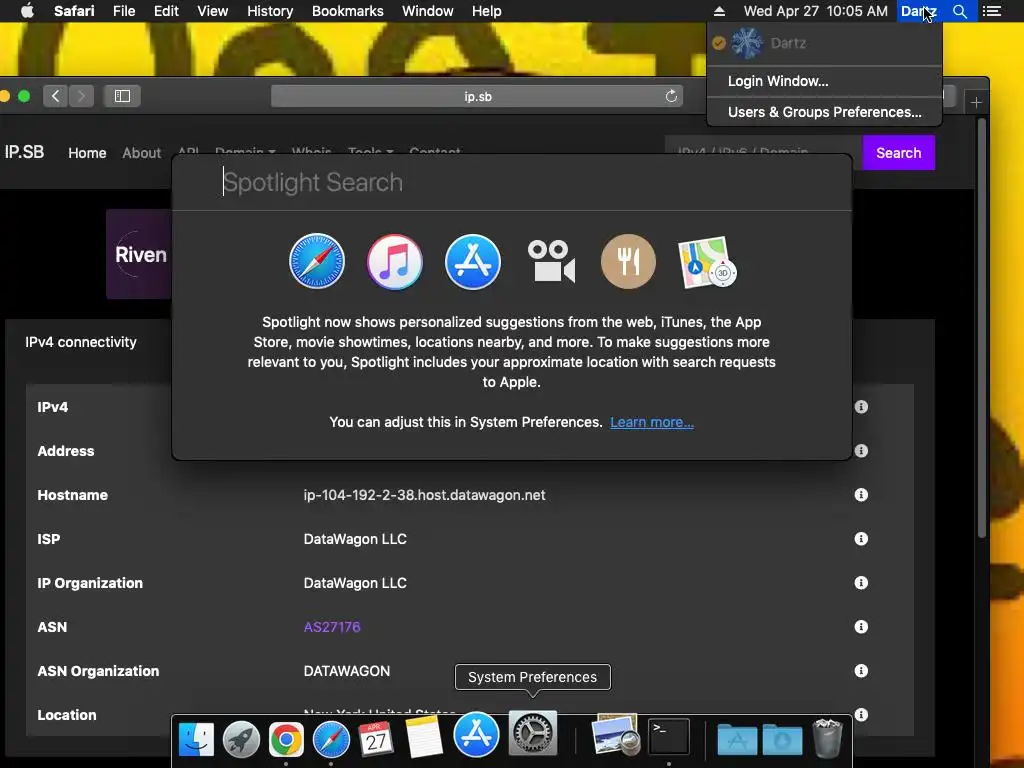Click hostname ip-104-192-2-38.host.datawagon.net
Screen dimensions: 1024x768
tap(424, 495)
